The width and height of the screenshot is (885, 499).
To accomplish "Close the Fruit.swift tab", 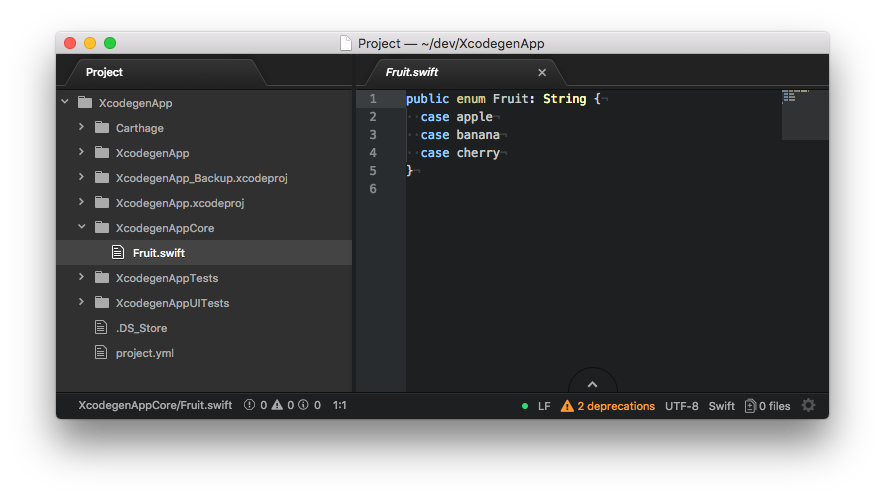I will (542, 72).
